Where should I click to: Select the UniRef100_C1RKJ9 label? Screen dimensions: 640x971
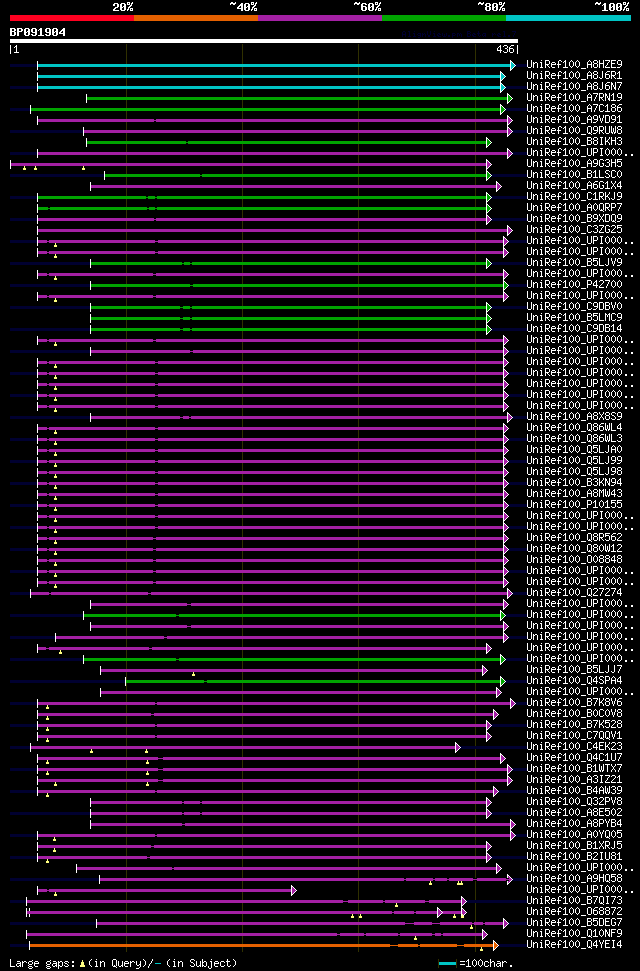[574, 197]
